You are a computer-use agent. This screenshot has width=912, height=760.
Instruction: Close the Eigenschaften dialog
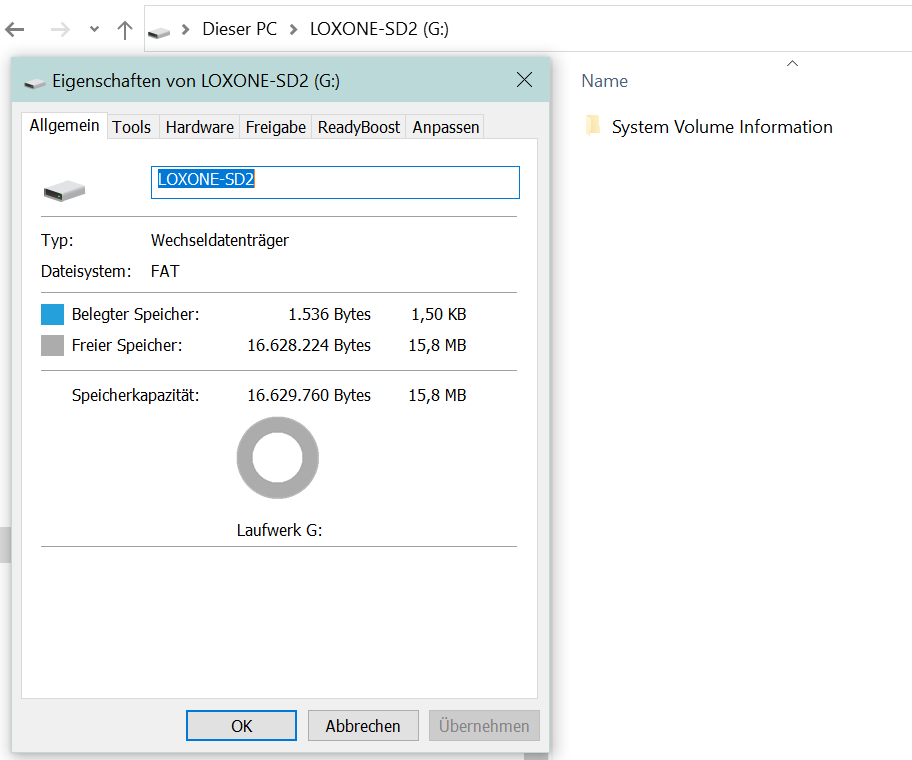(524, 80)
